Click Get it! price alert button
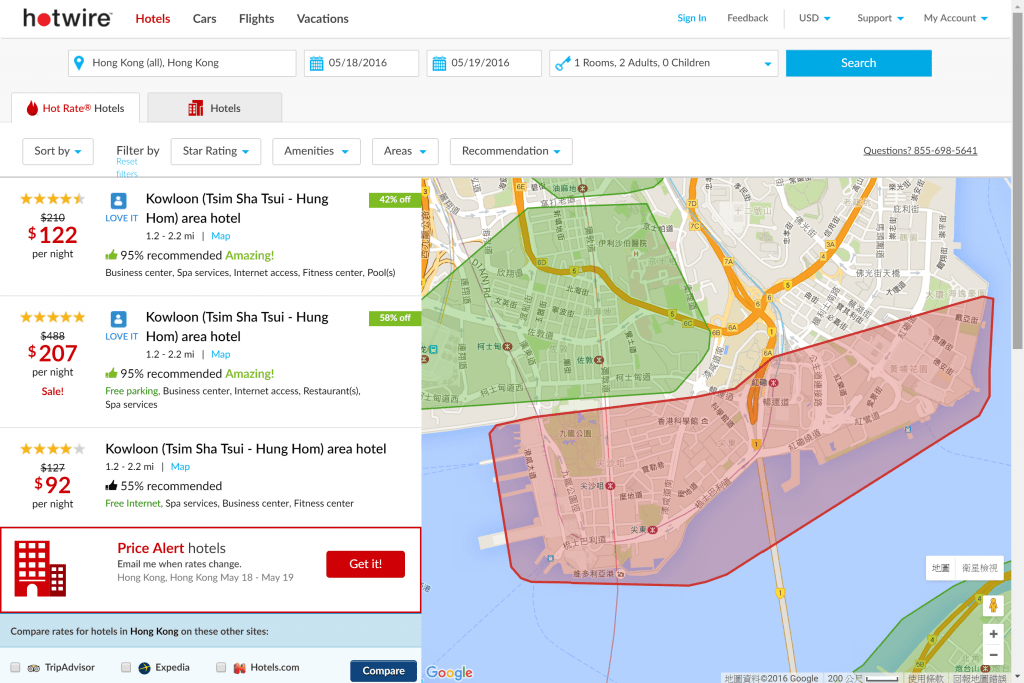The height and width of the screenshot is (683, 1024). click(365, 564)
